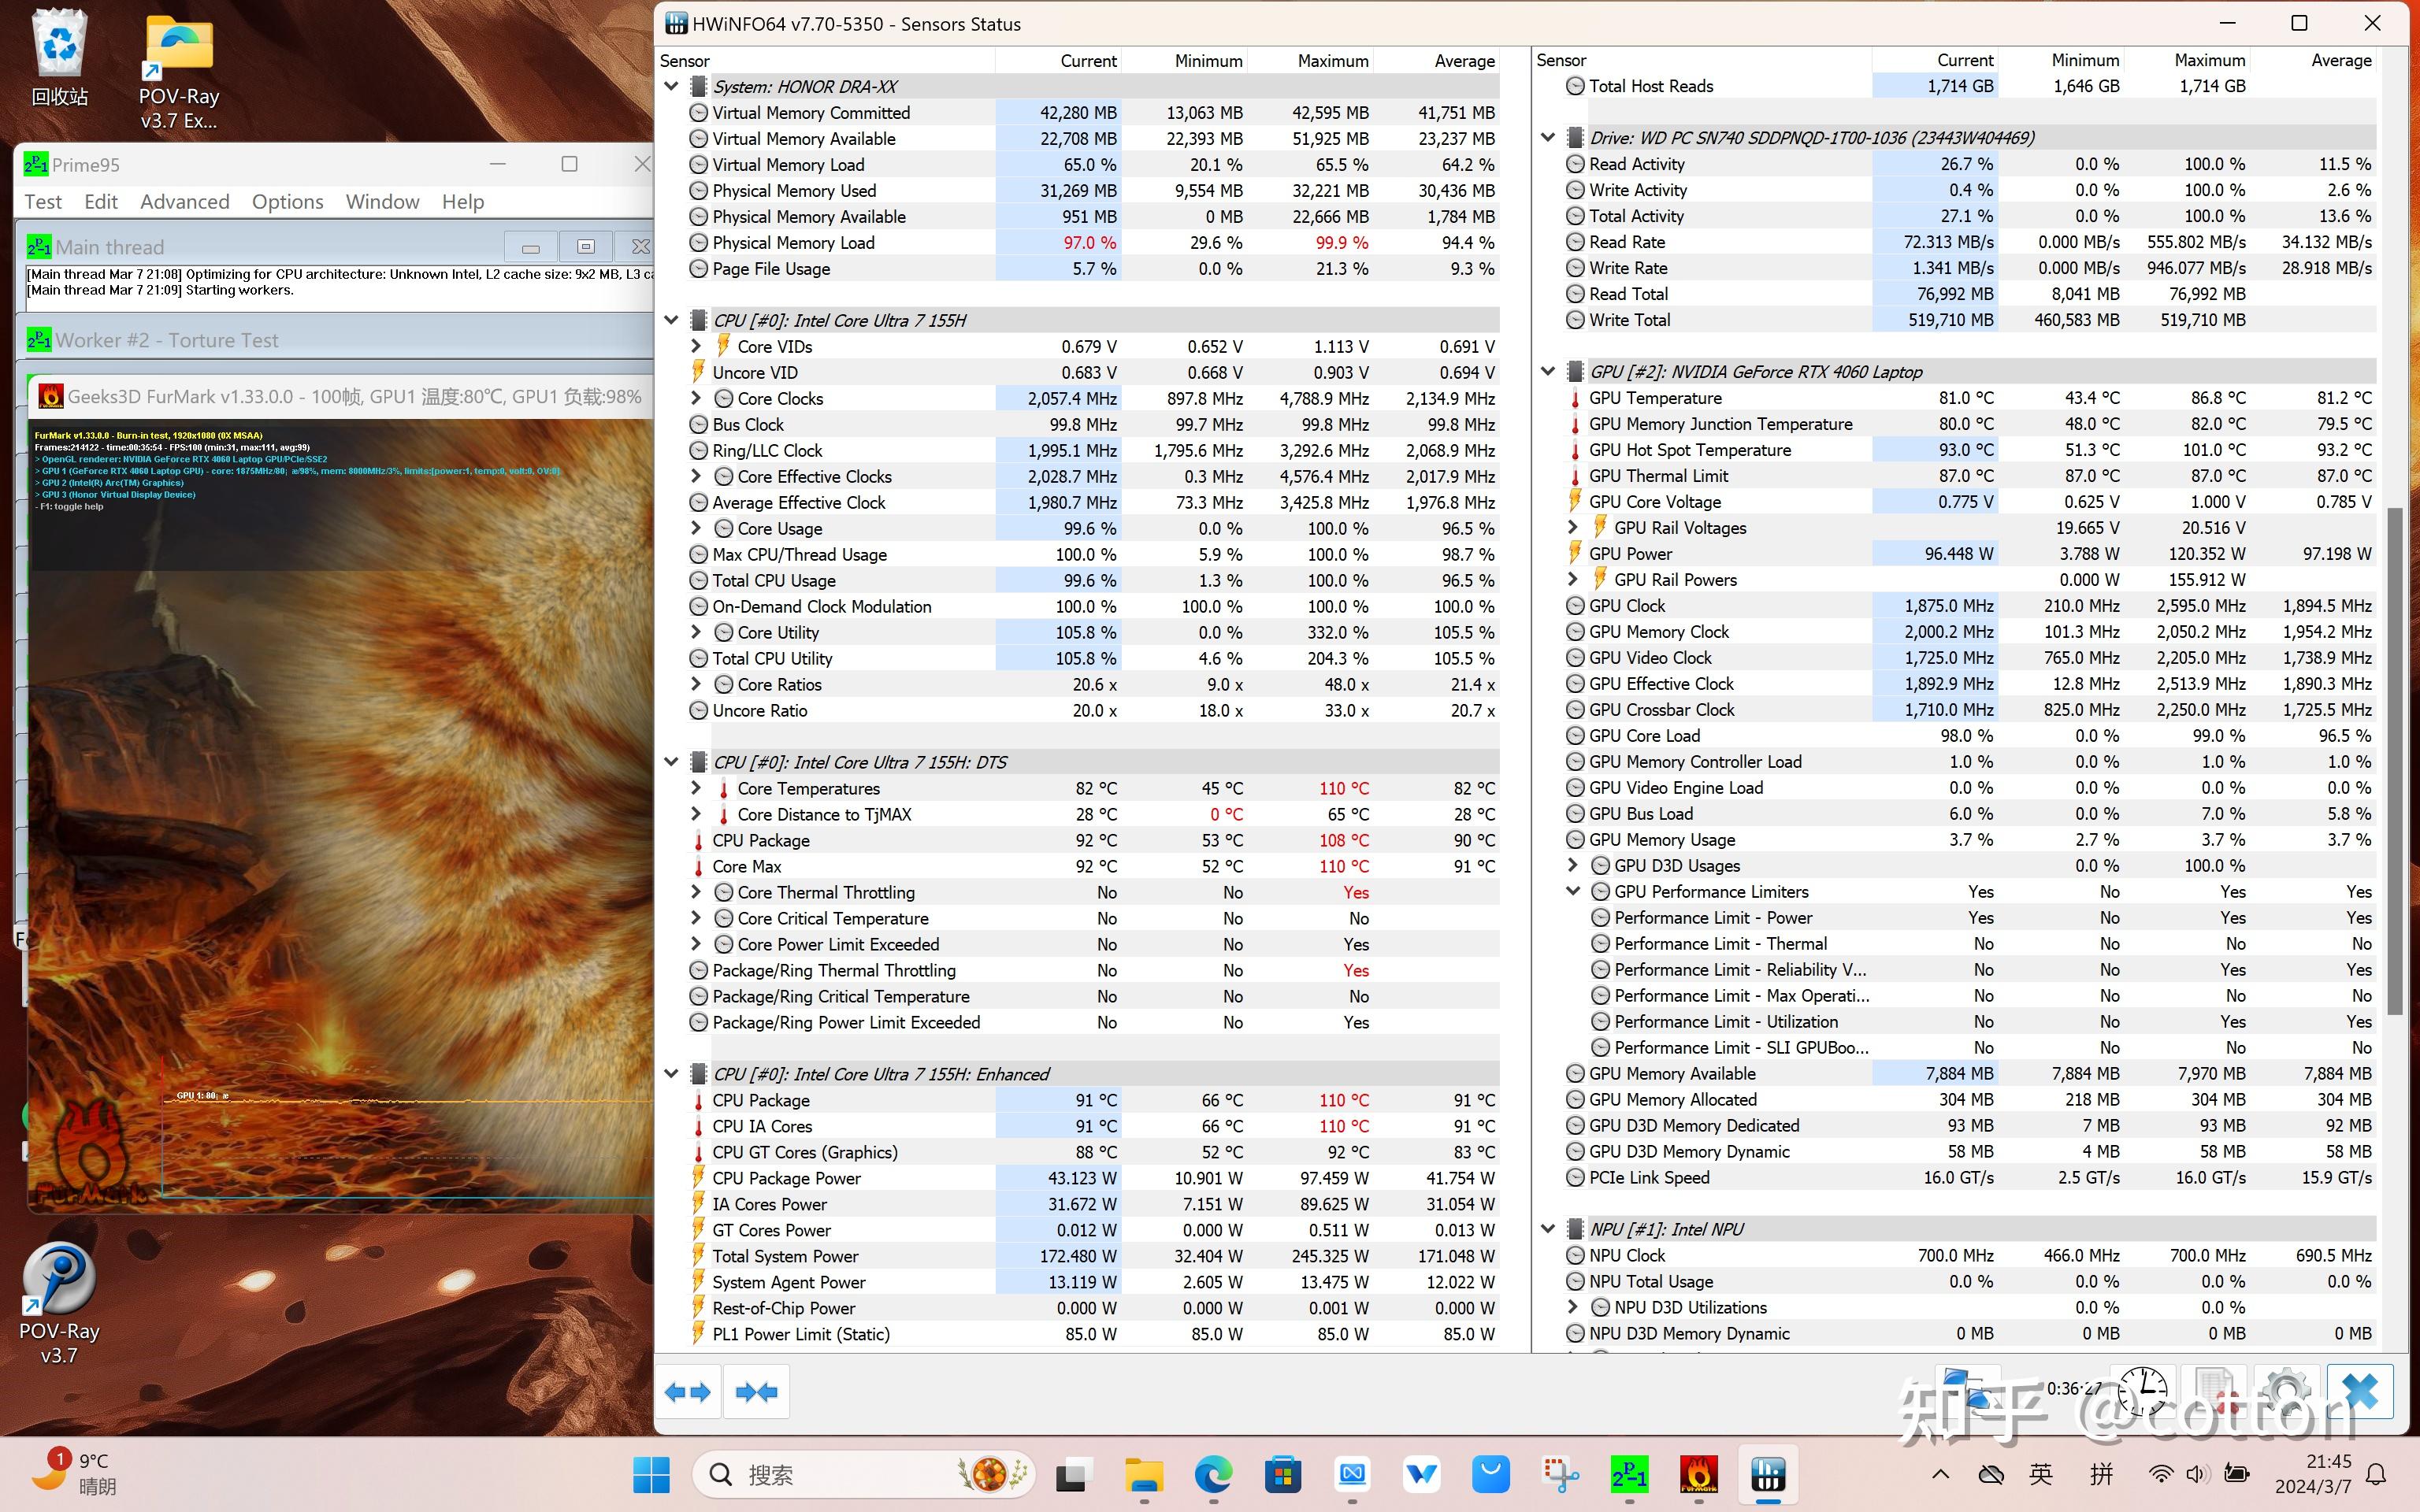
Task: Open the Prime95 taskbar icon
Action: pyautogui.click(x=1629, y=1474)
